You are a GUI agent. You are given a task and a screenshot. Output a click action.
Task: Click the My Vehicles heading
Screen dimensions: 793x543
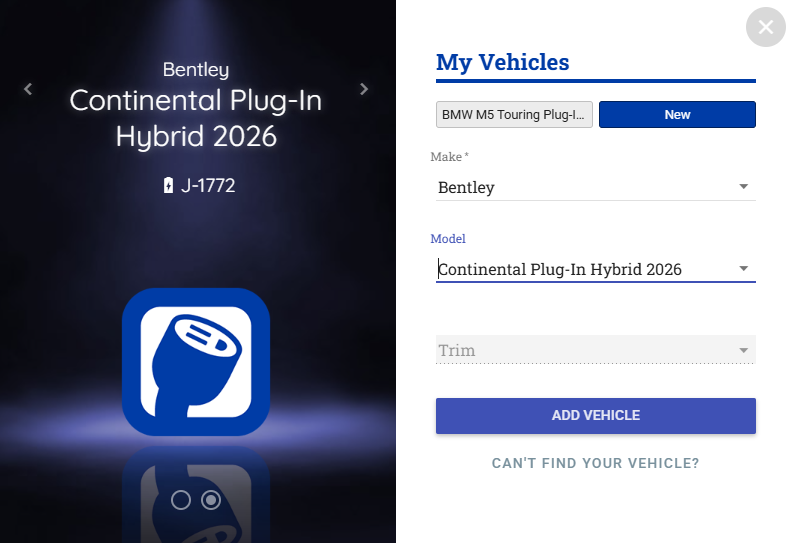(503, 62)
